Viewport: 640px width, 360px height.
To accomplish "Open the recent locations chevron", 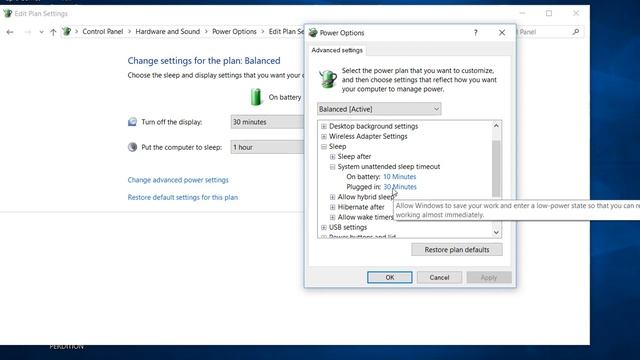I will 41,32.
